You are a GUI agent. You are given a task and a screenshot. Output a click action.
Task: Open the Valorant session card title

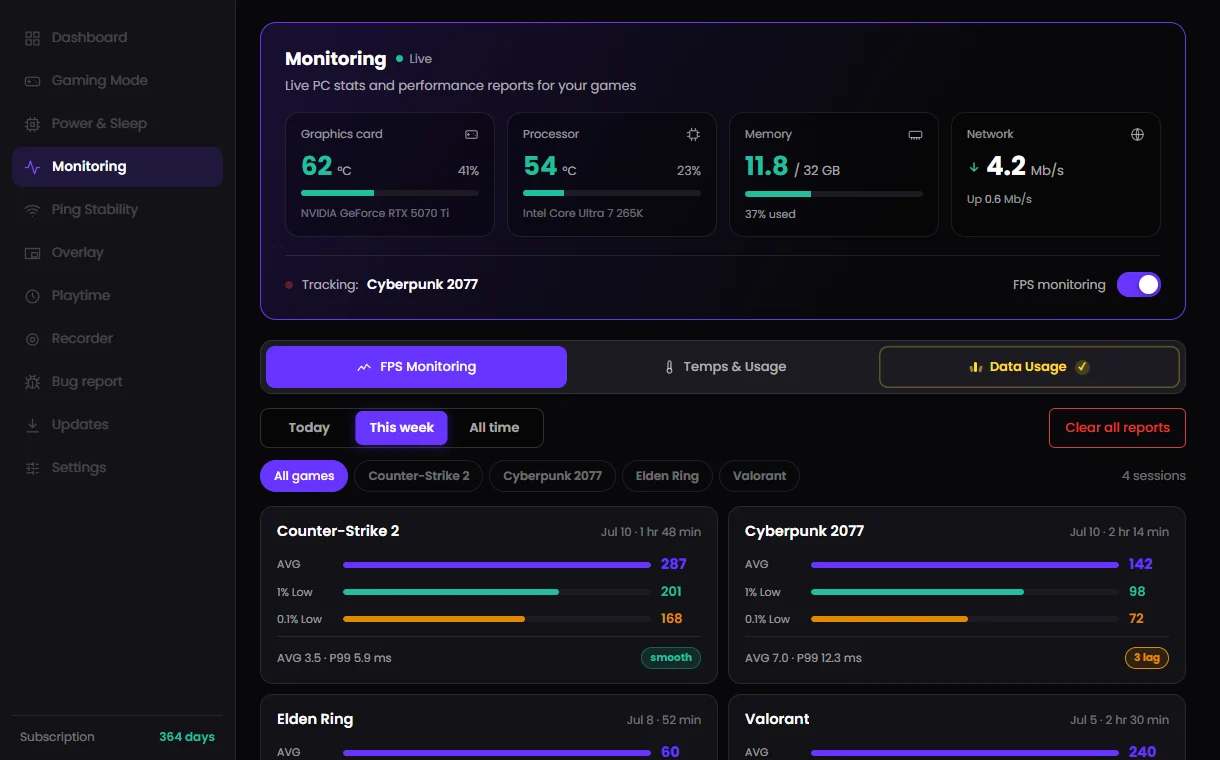(x=777, y=719)
